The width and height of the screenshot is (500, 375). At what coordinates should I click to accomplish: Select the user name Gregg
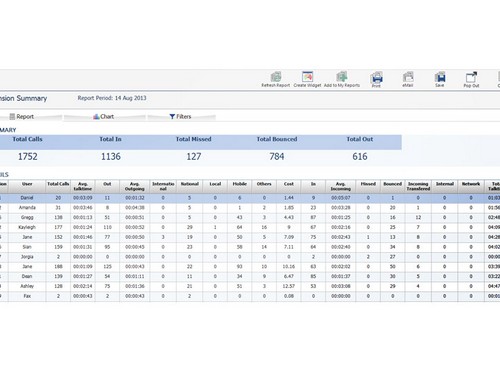[x=27, y=217]
